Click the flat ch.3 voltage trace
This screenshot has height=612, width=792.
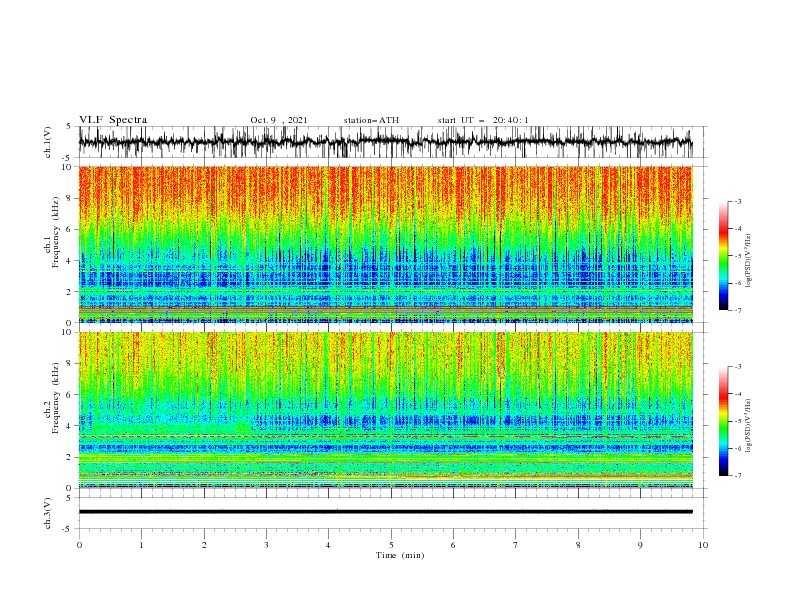coord(385,512)
